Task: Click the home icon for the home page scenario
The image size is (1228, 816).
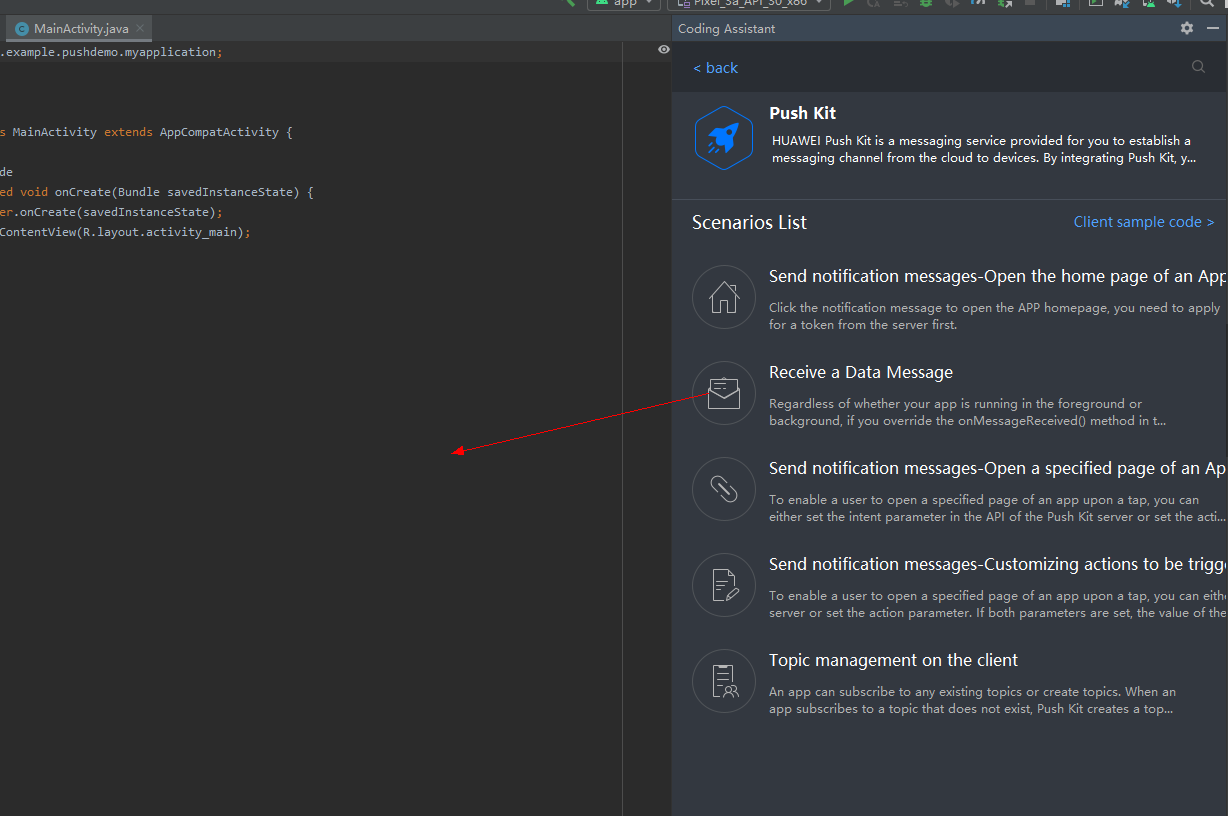Action: (723, 297)
